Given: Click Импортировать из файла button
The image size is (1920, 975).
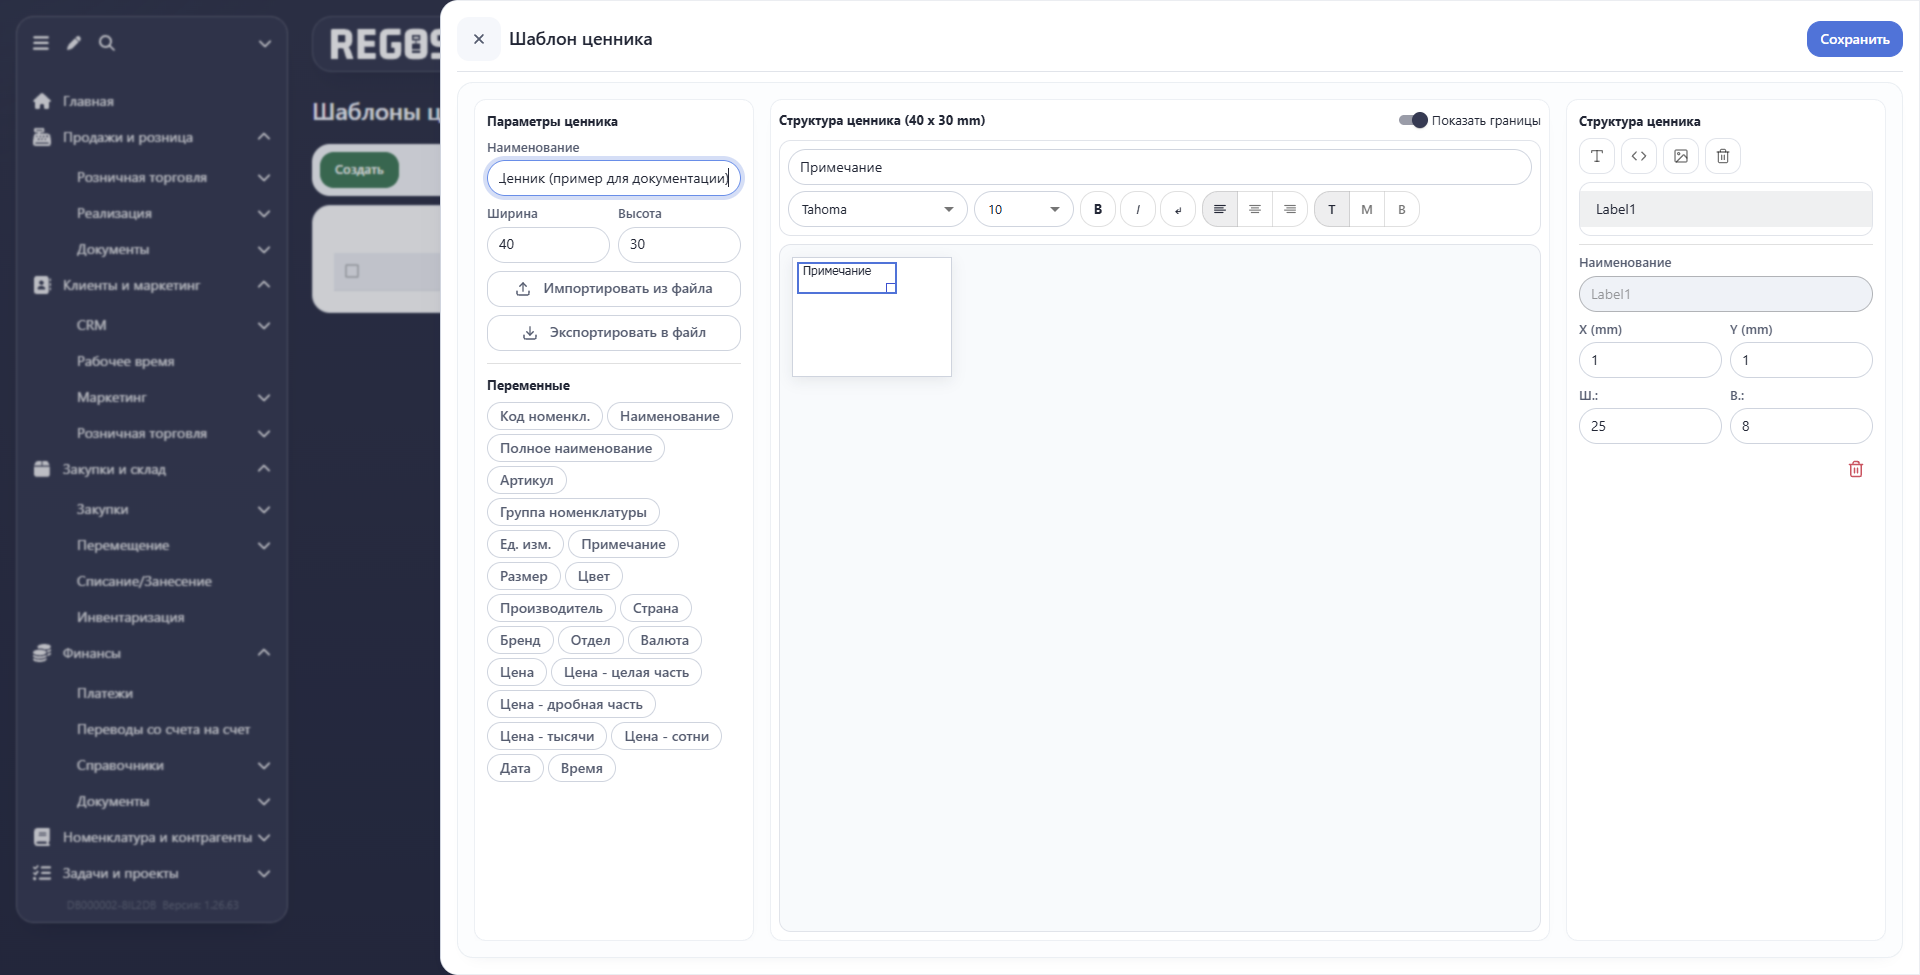Looking at the screenshot, I should pyautogui.click(x=614, y=289).
